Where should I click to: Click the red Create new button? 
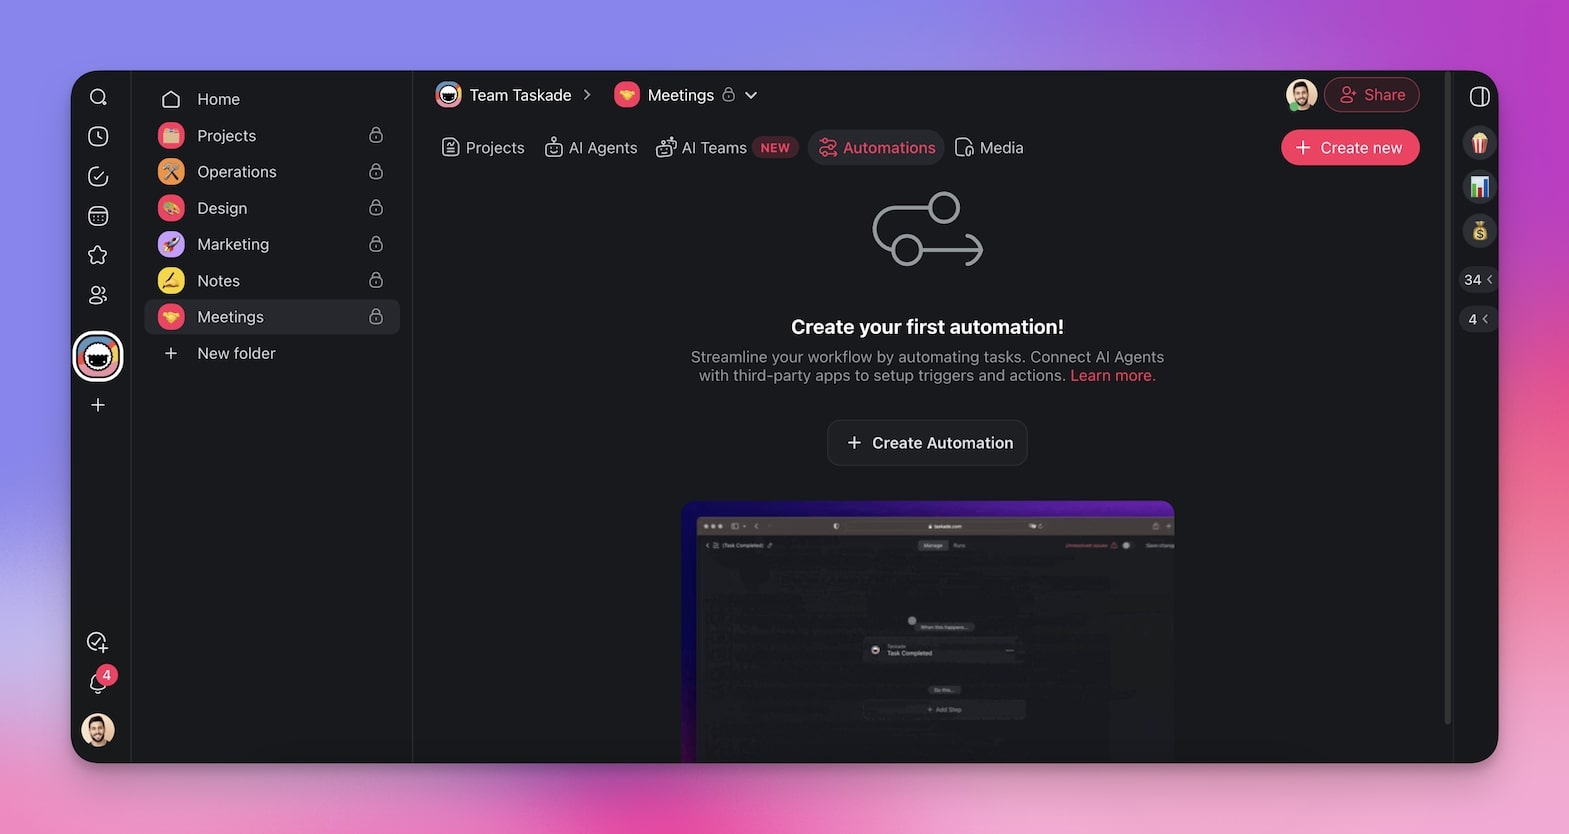1350,148
